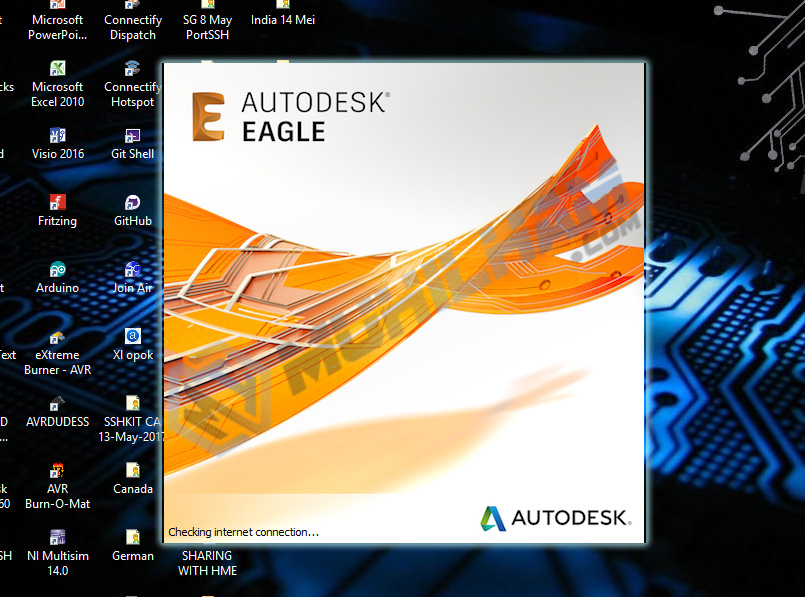The width and height of the screenshot is (805, 597).
Task: Open German desktop file
Action: coord(132,546)
